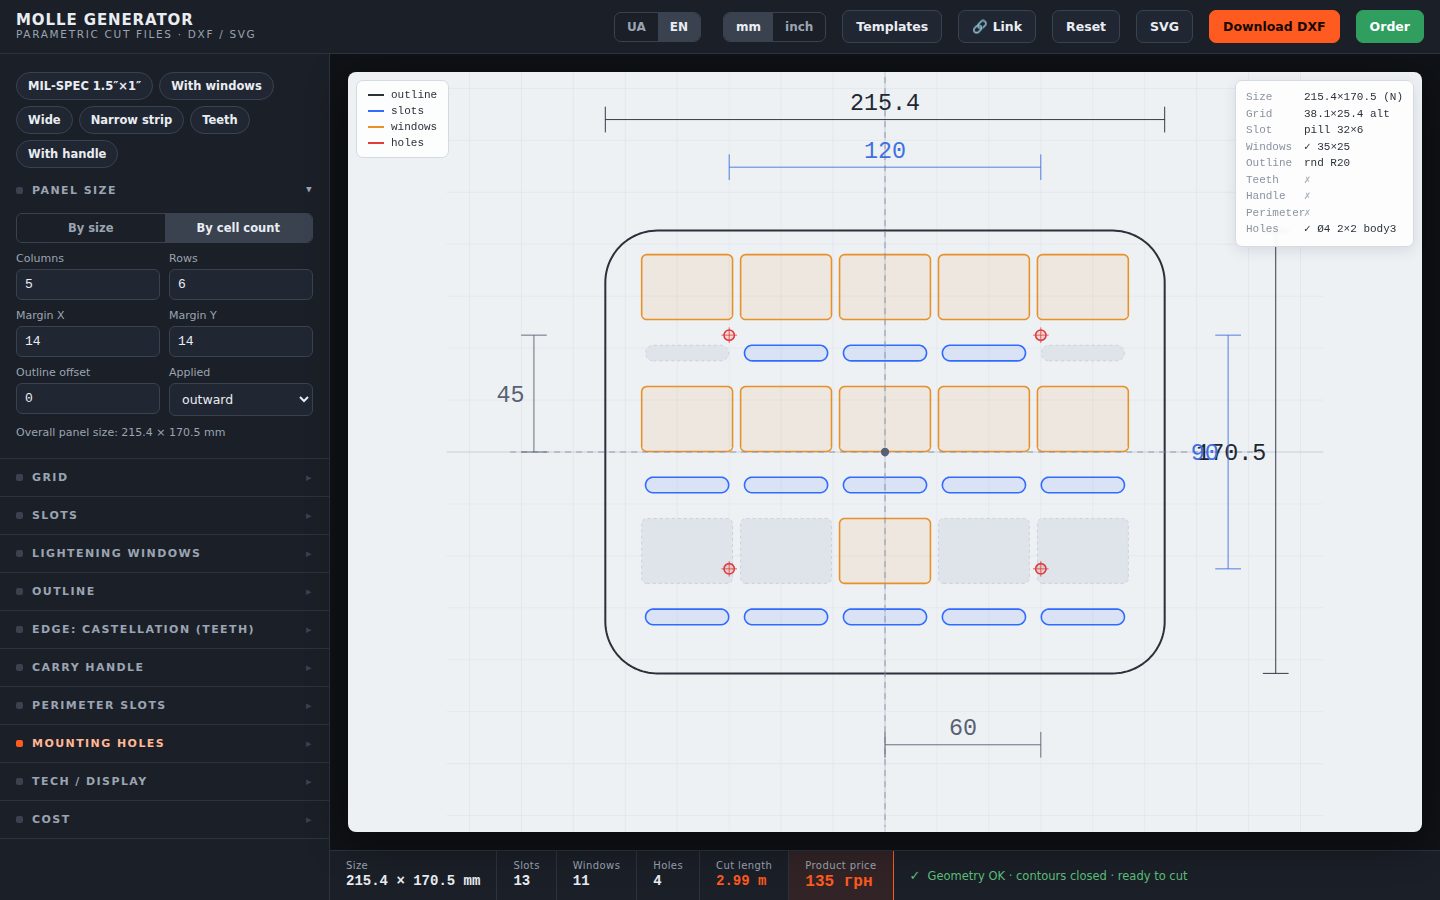Select the EN language option
Viewport: 1440px width, 900px height.
click(x=679, y=27)
